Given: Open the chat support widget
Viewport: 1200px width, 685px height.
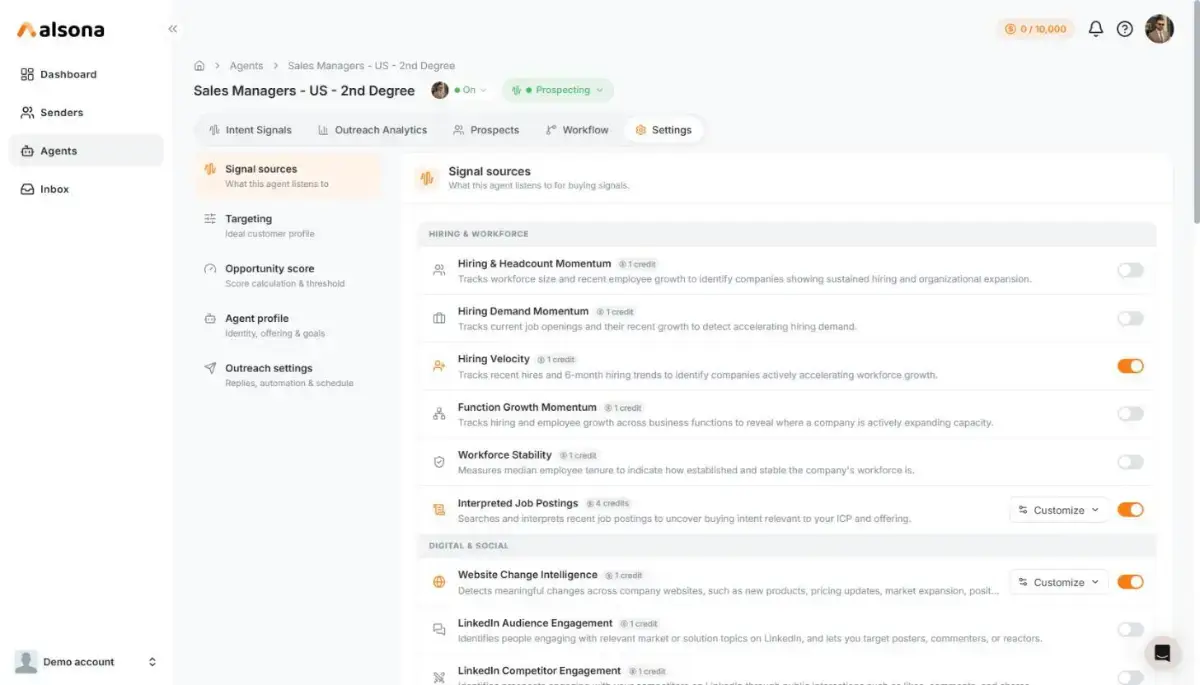Looking at the screenshot, I should 1162,653.
